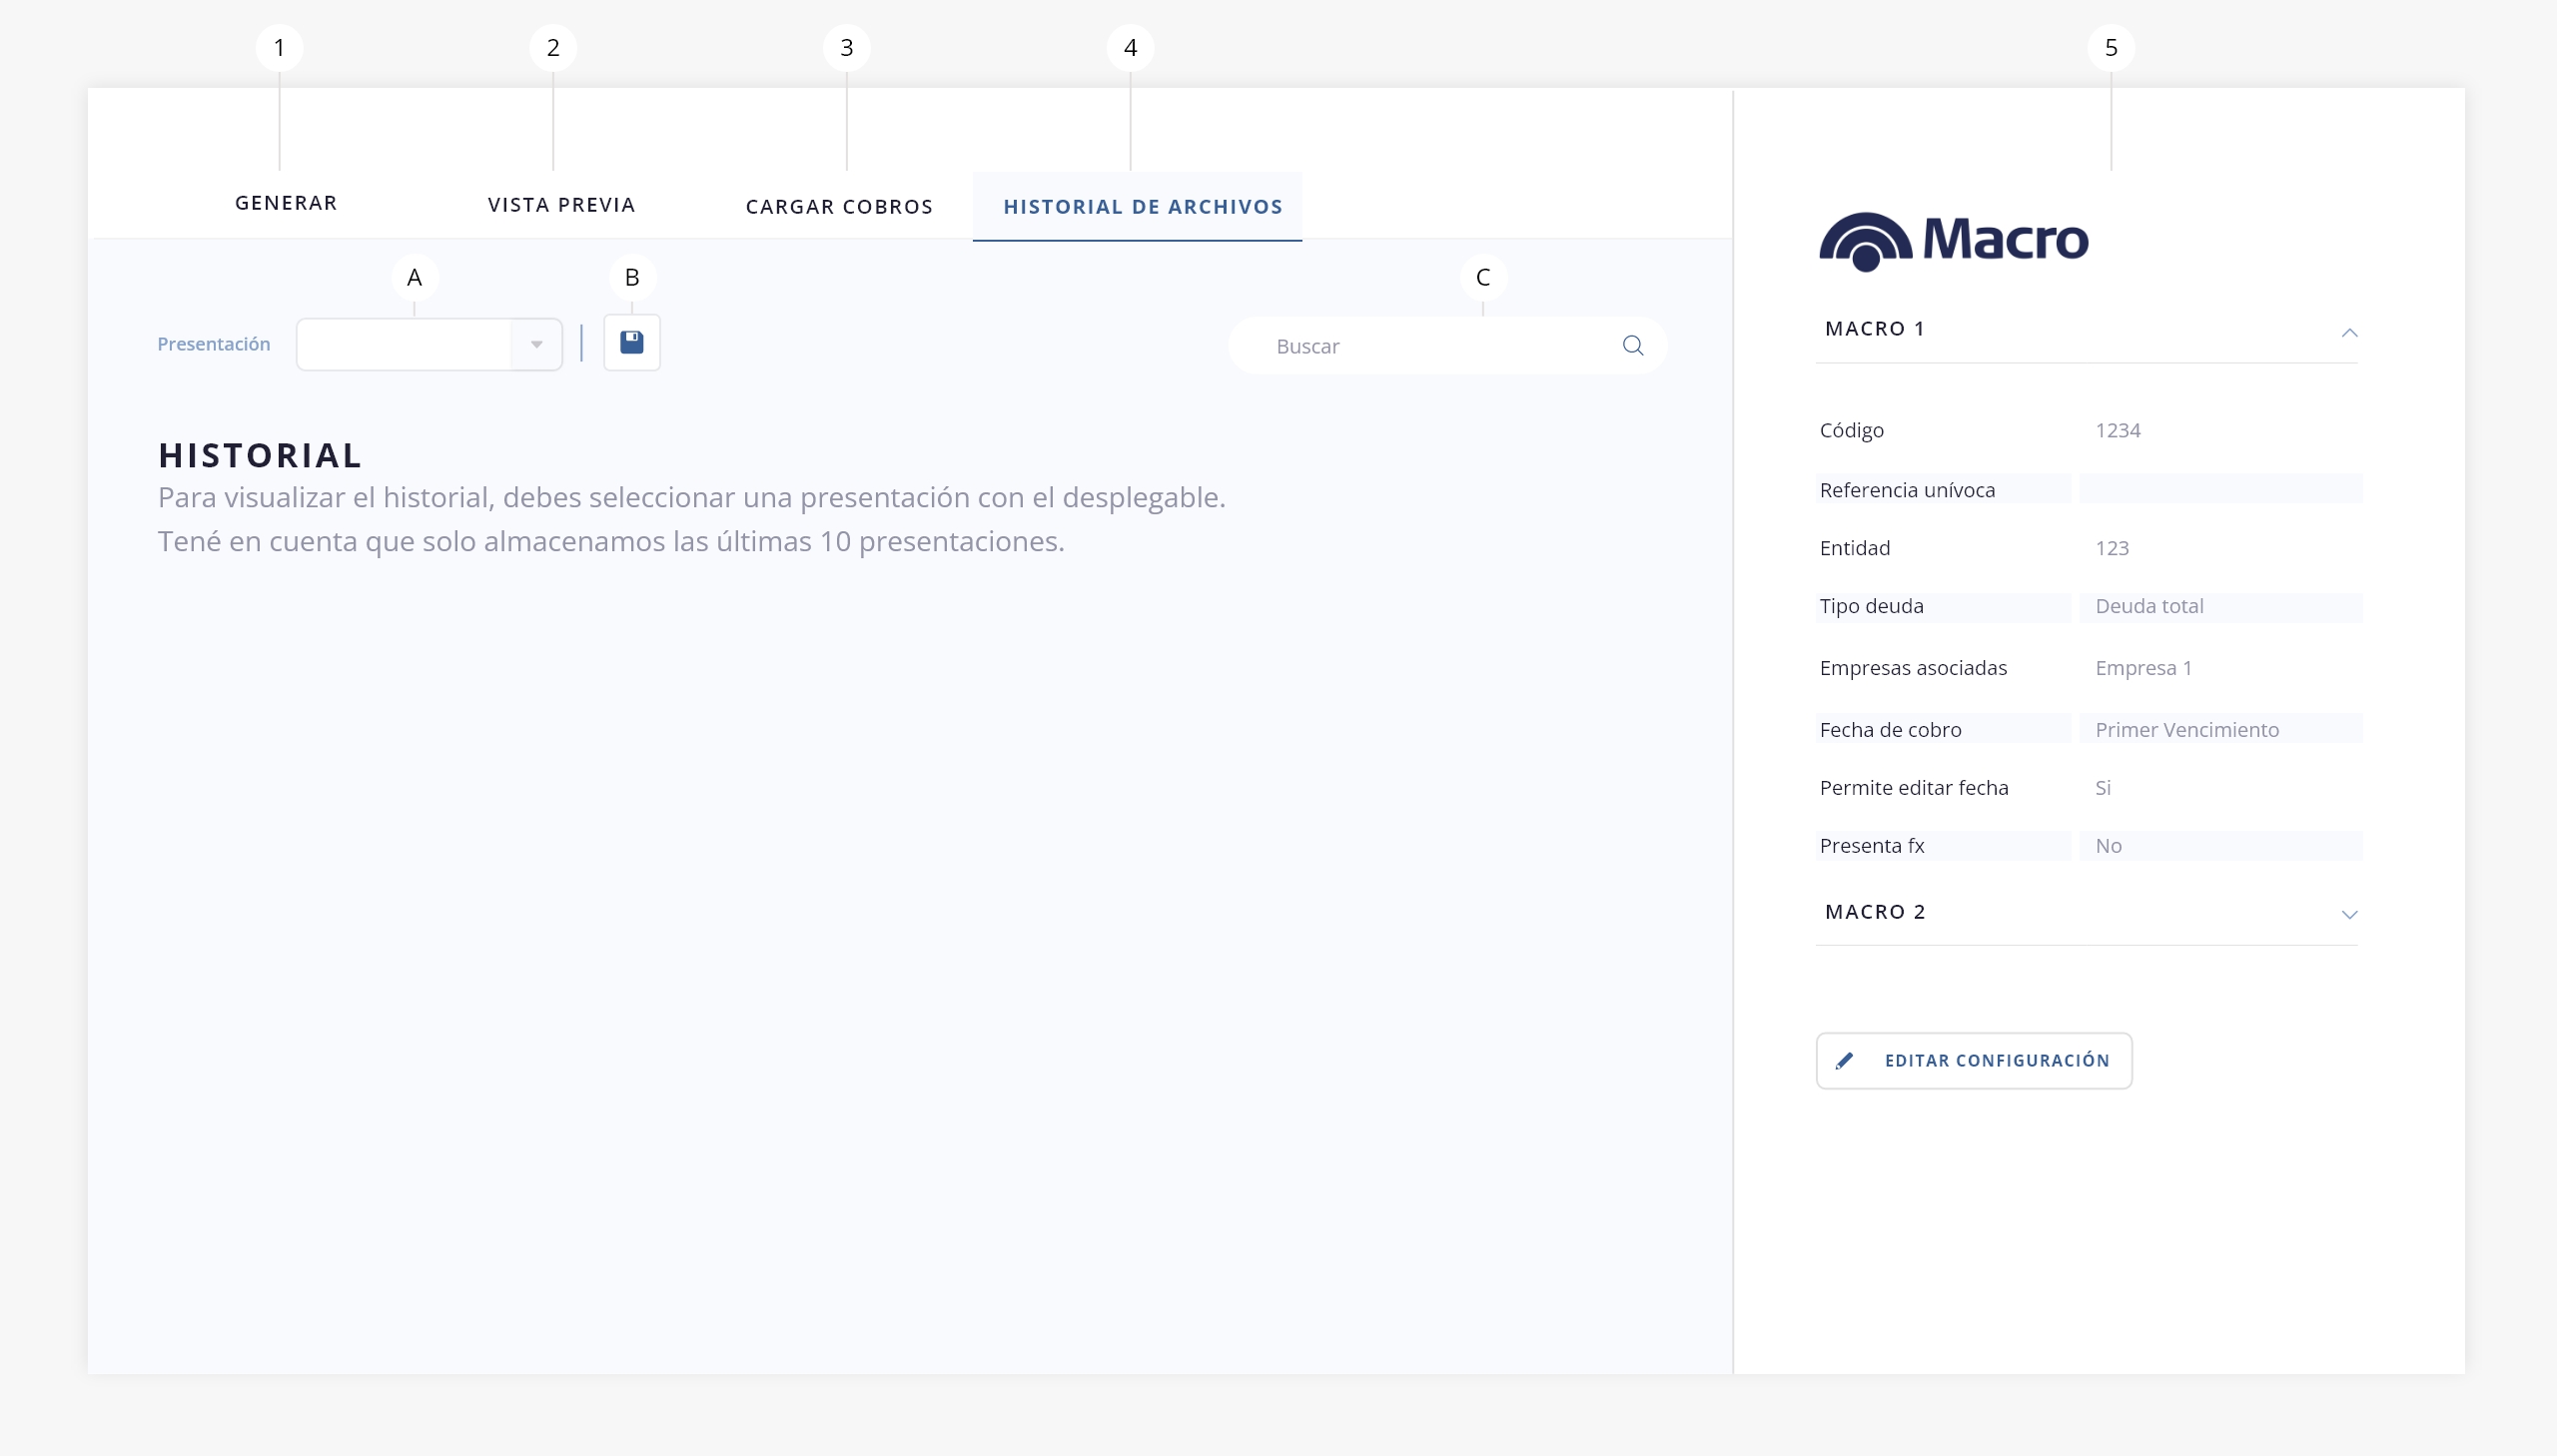Click the Referencia unívoca value field
Viewport: 2557px width, 1456px height.
click(x=2220, y=490)
